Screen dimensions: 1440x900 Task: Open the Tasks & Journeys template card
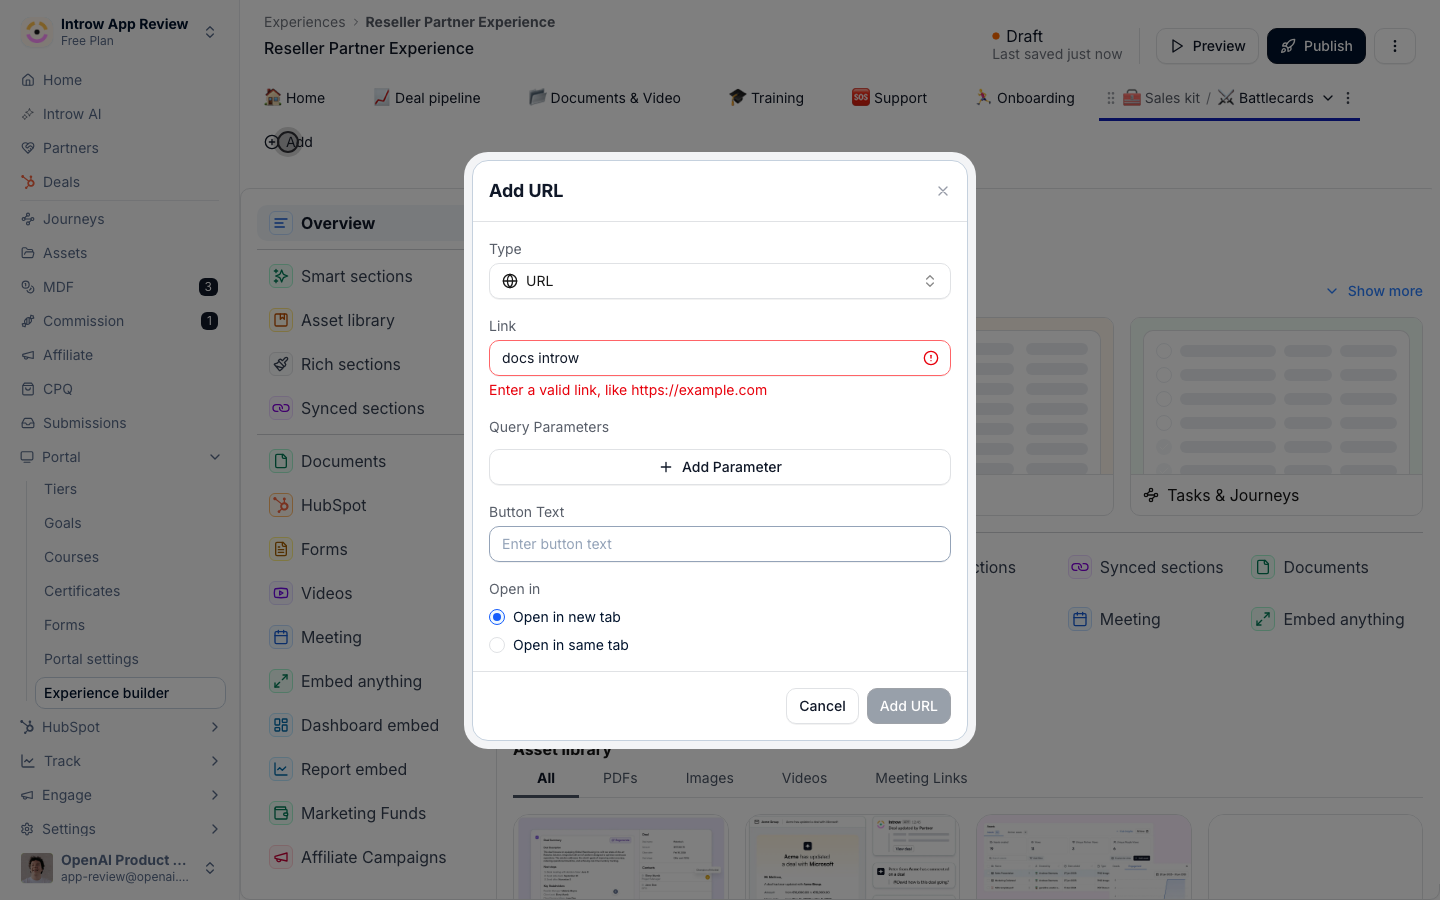1276,416
